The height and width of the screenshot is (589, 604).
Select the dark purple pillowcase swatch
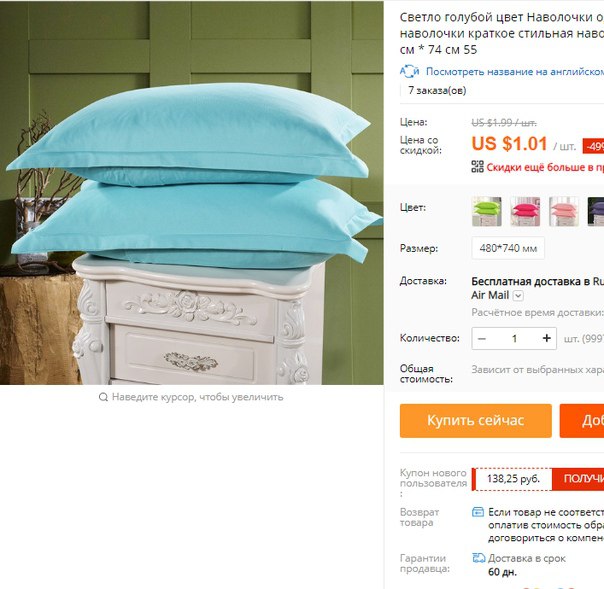point(596,211)
